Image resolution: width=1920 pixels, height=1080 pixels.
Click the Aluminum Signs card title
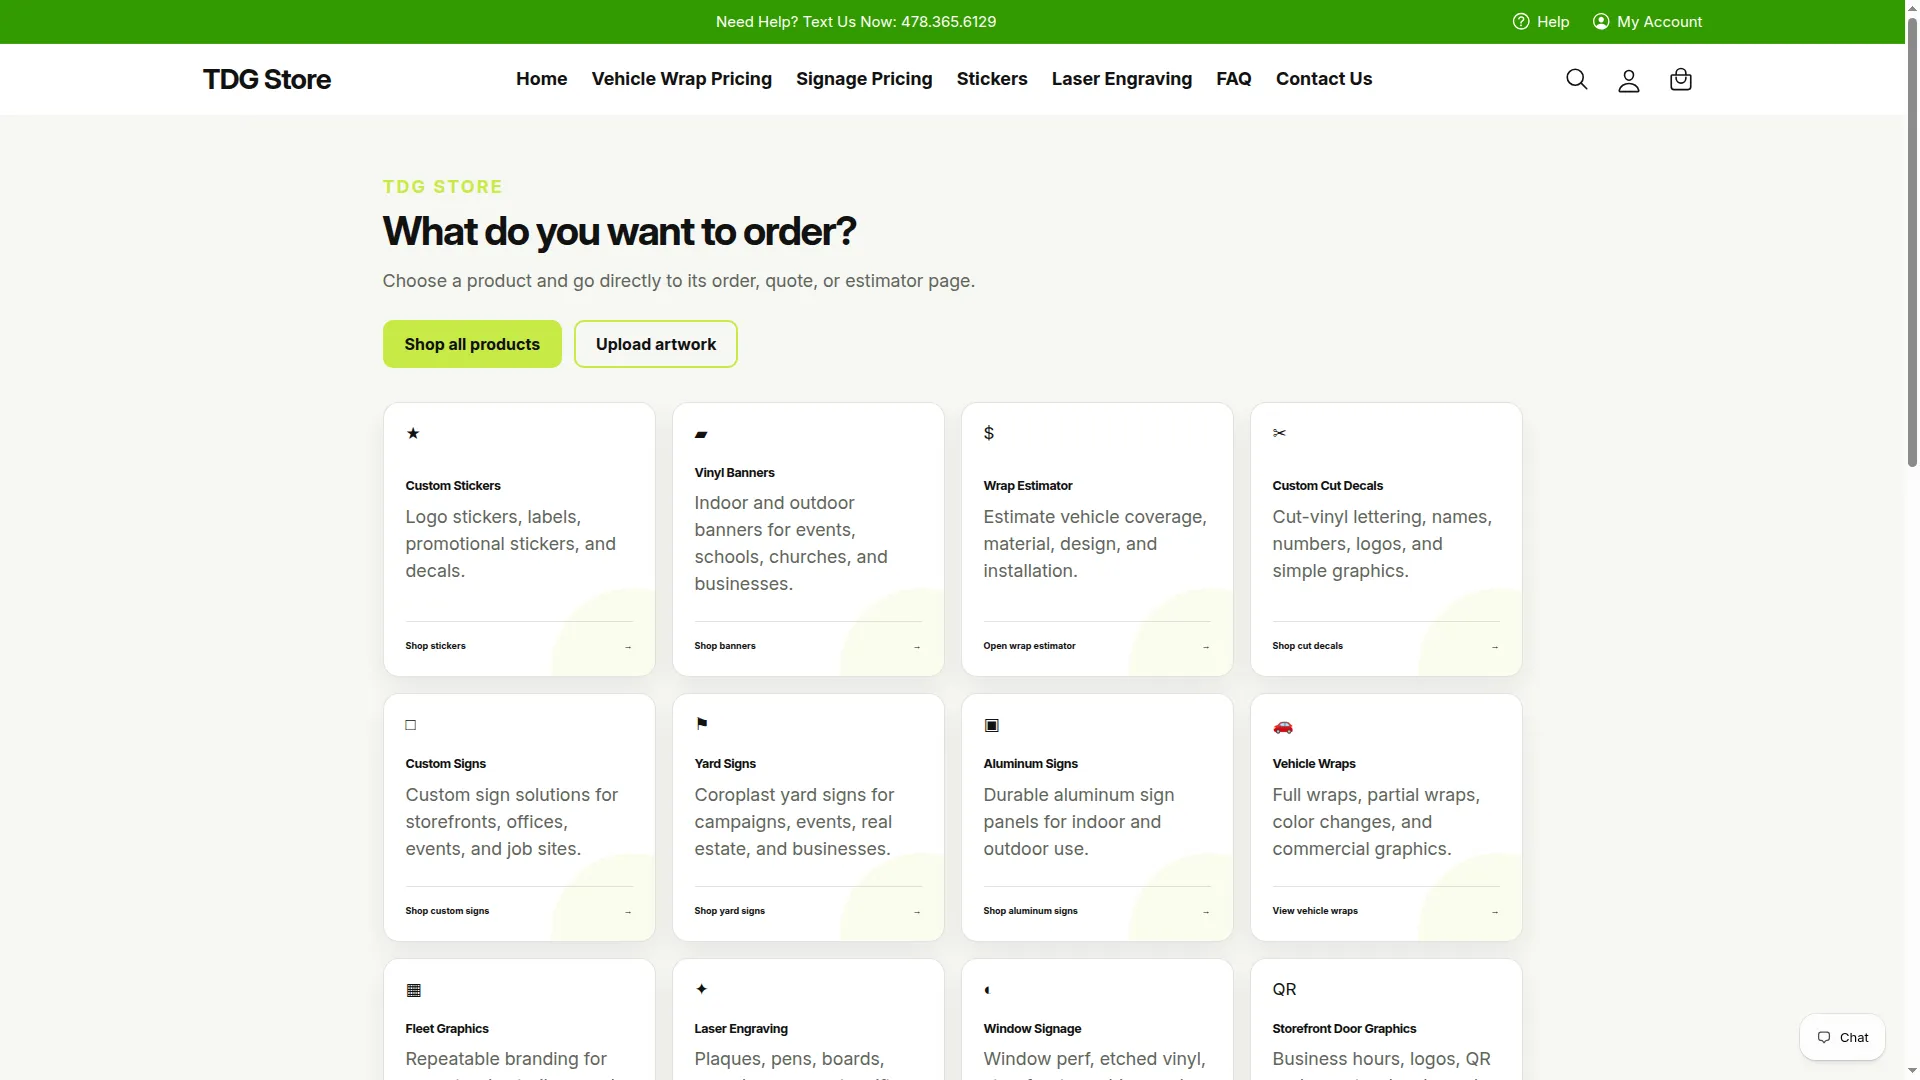click(x=1030, y=763)
